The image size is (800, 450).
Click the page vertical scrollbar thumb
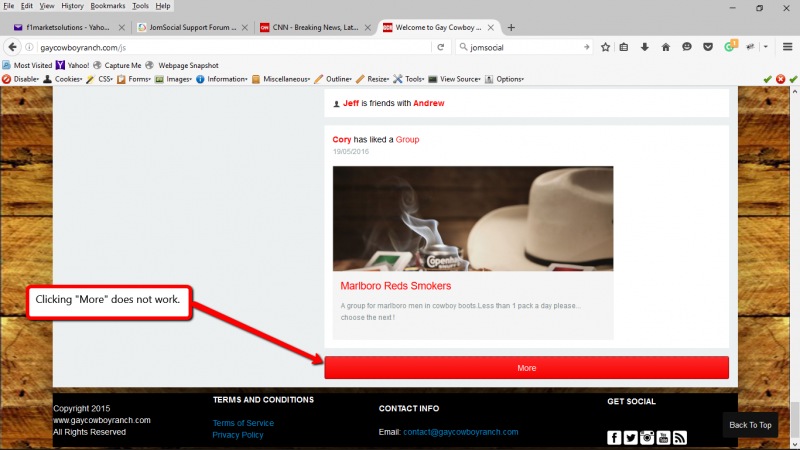[794, 422]
